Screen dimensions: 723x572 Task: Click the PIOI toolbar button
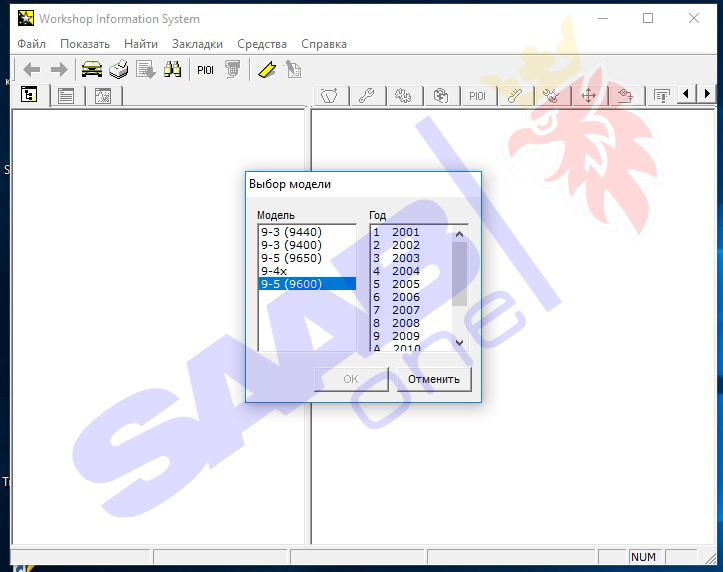[x=205, y=69]
